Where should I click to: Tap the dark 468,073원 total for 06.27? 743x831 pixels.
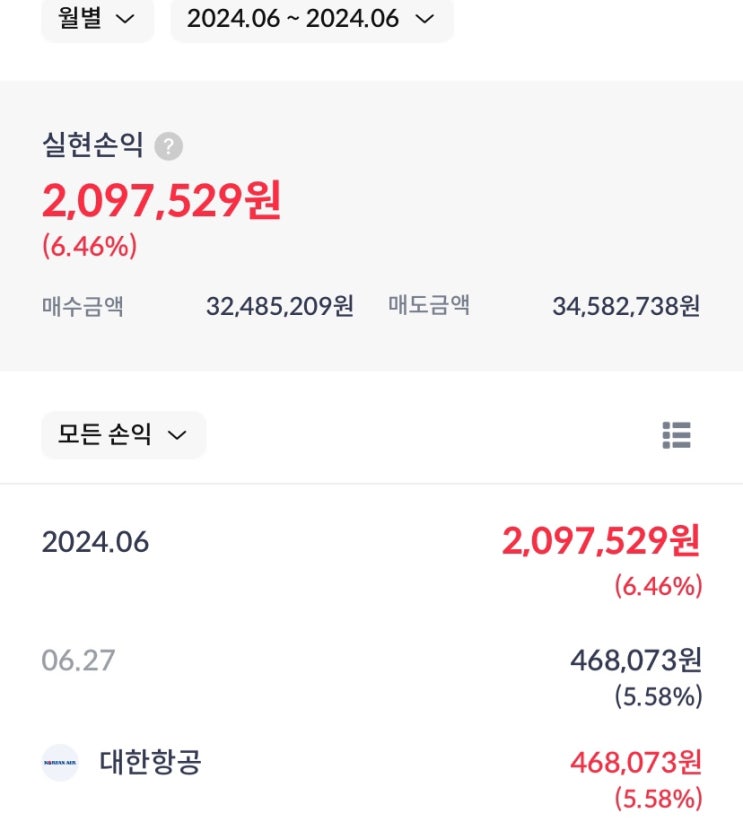coord(636,660)
